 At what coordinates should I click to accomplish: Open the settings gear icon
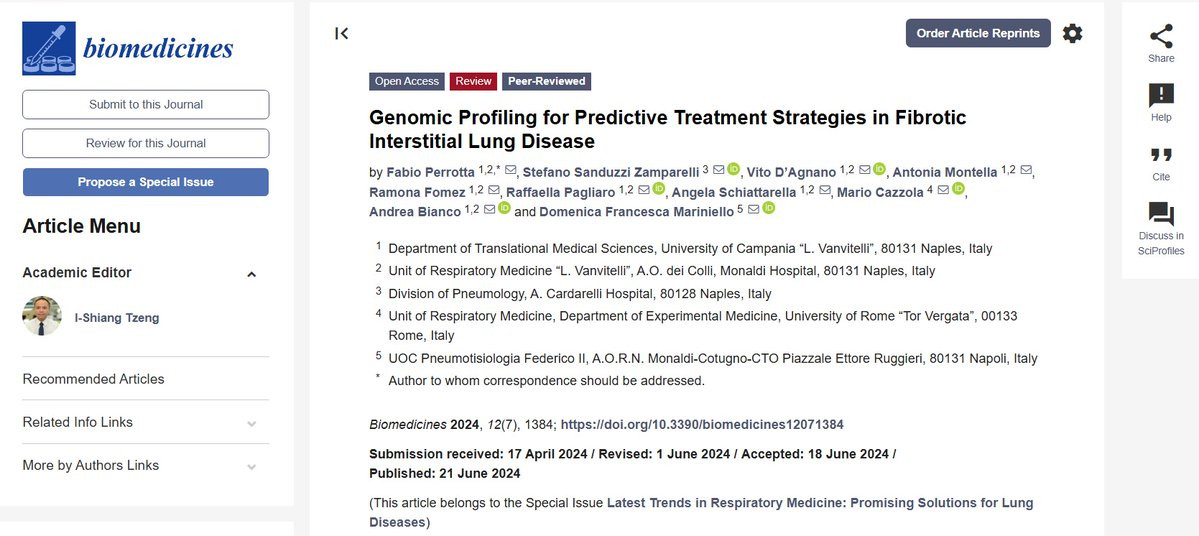tap(1072, 33)
